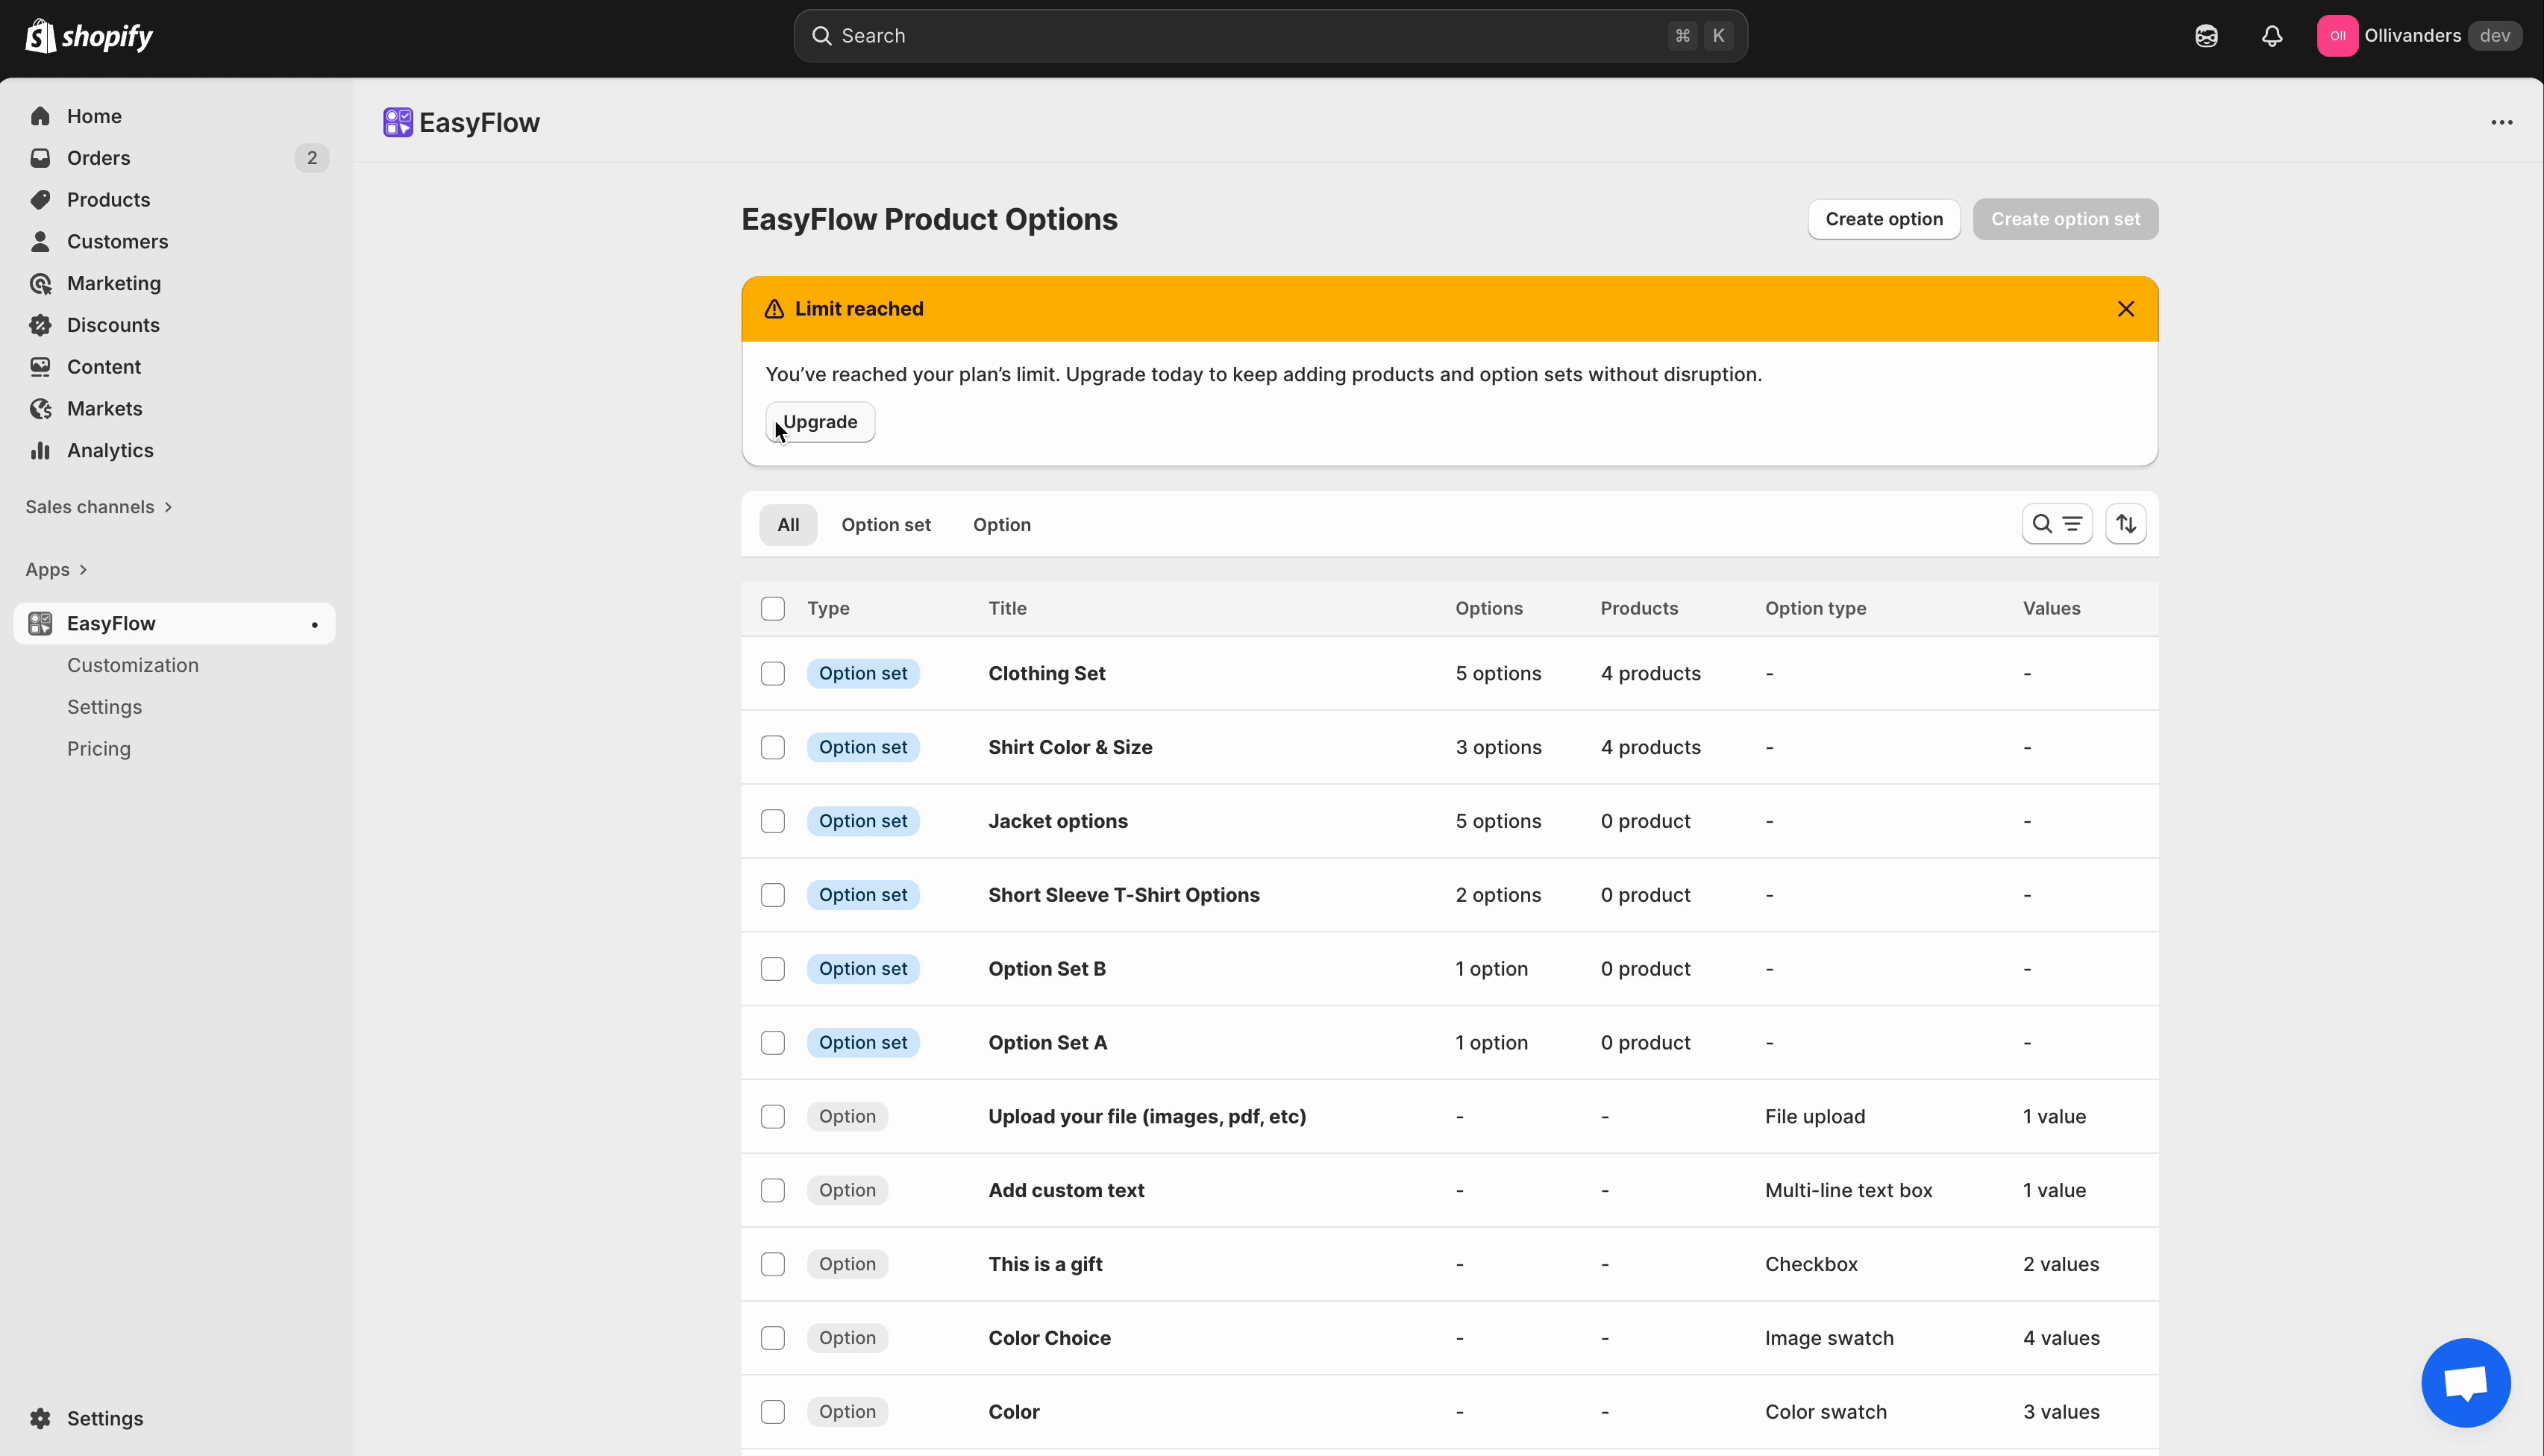The image size is (2544, 1456).
Task: Click the EasyFlow app logo icon
Action: [398, 122]
